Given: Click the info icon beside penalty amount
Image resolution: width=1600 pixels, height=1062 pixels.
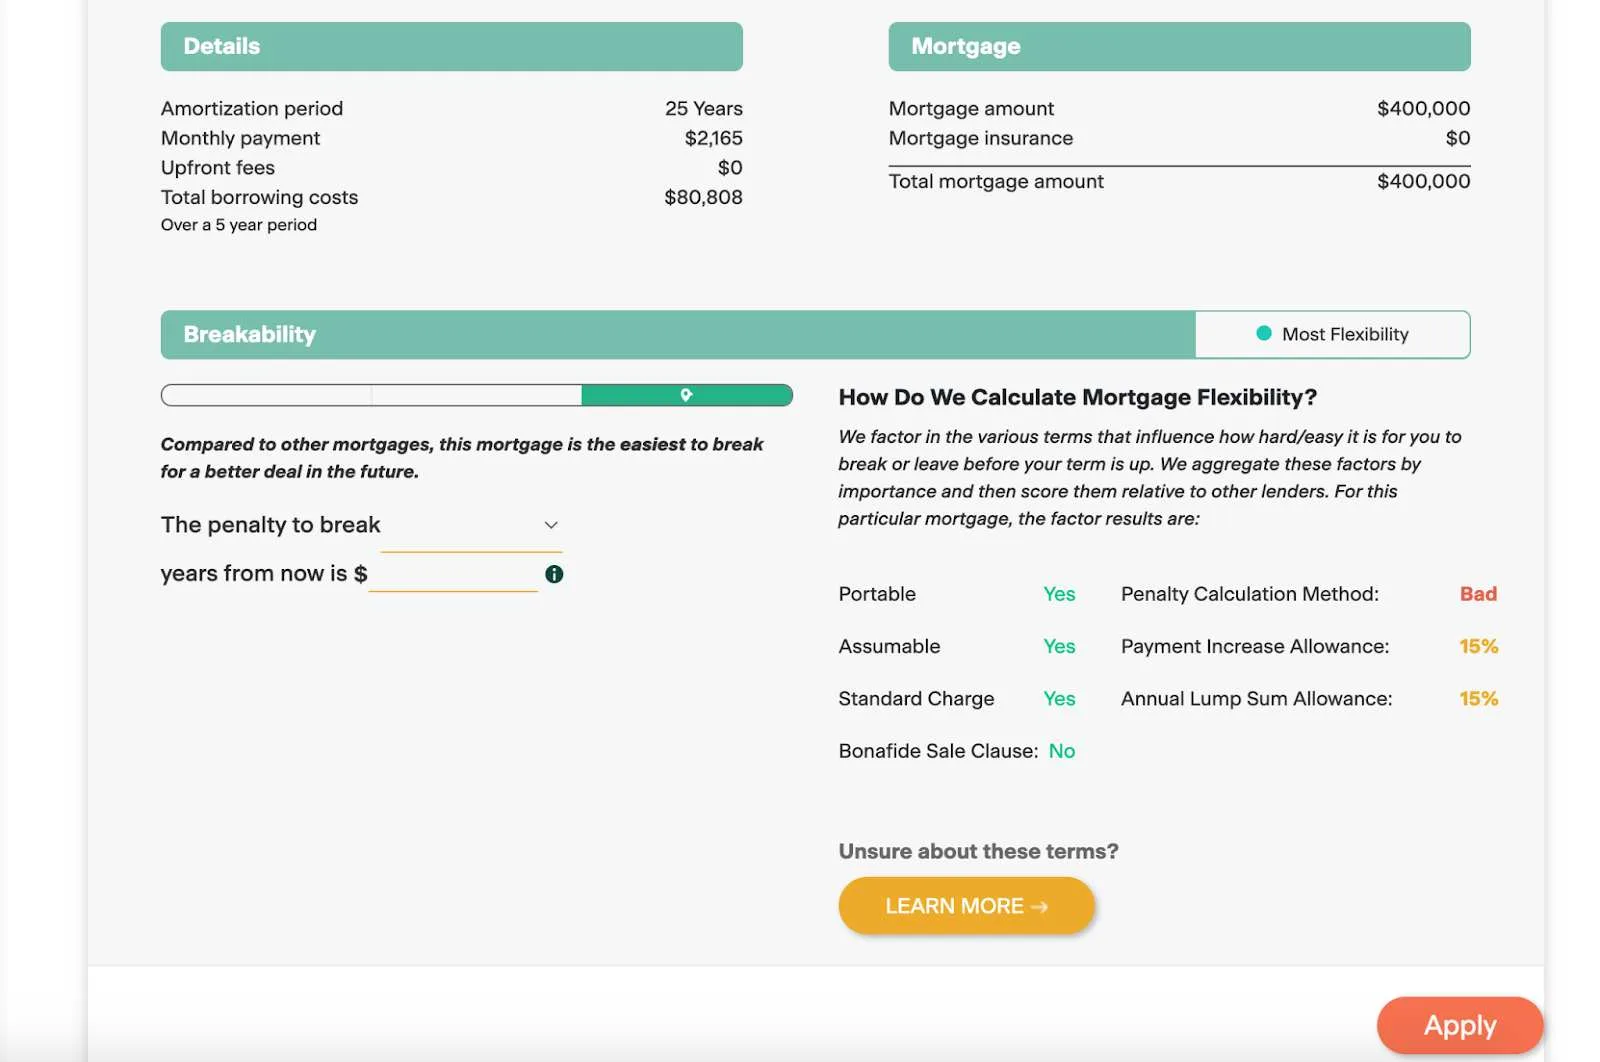Looking at the screenshot, I should coord(554,574).
